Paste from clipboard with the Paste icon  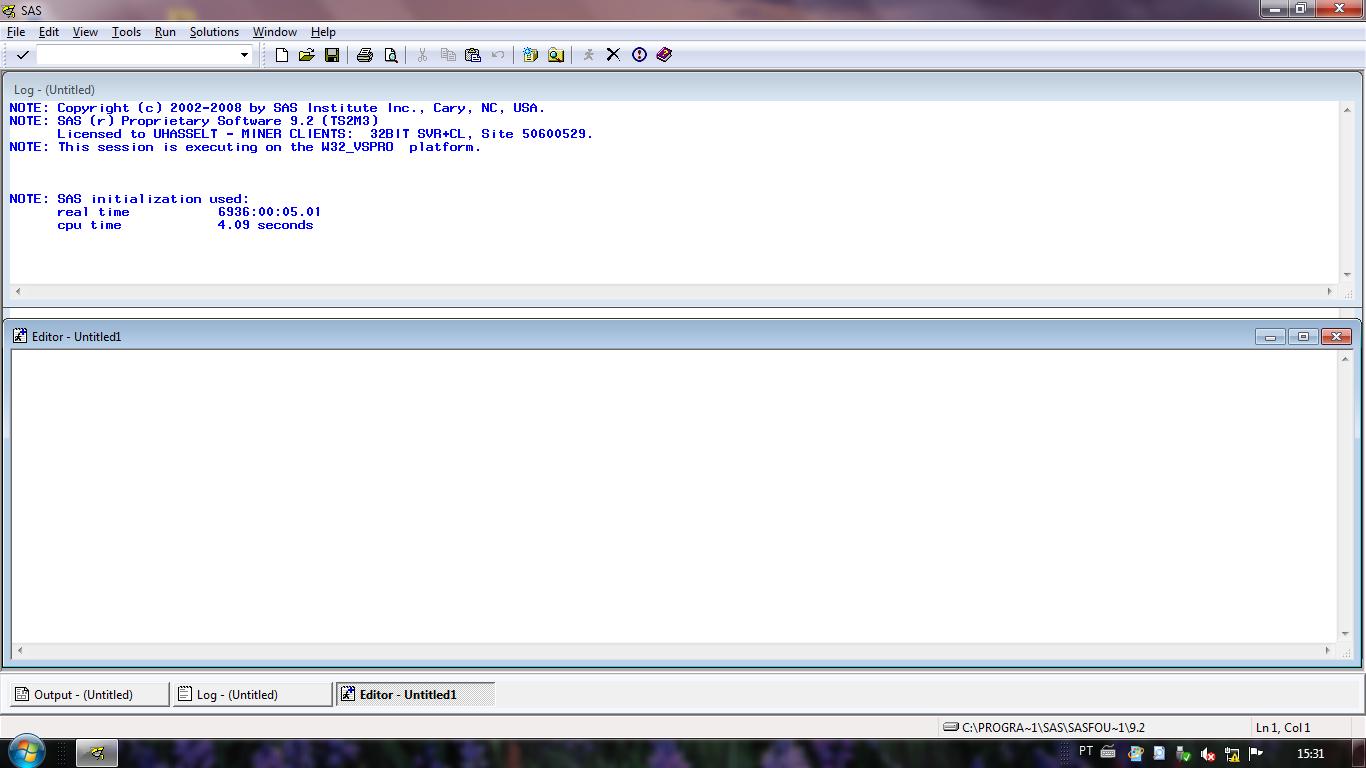point(473,55)
